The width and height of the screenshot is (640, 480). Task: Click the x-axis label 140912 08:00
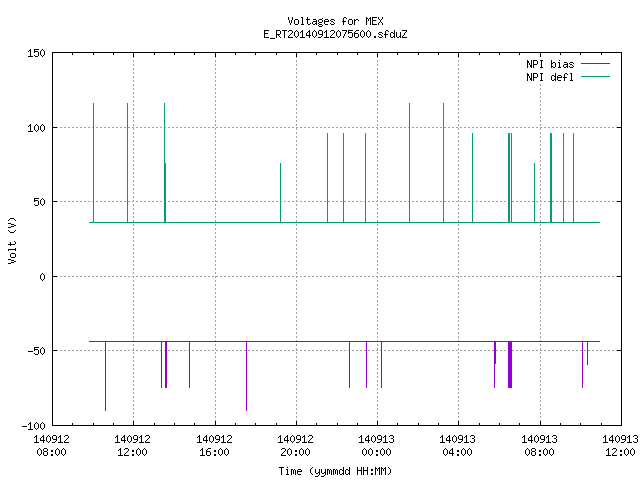click(x=51, y=446)
